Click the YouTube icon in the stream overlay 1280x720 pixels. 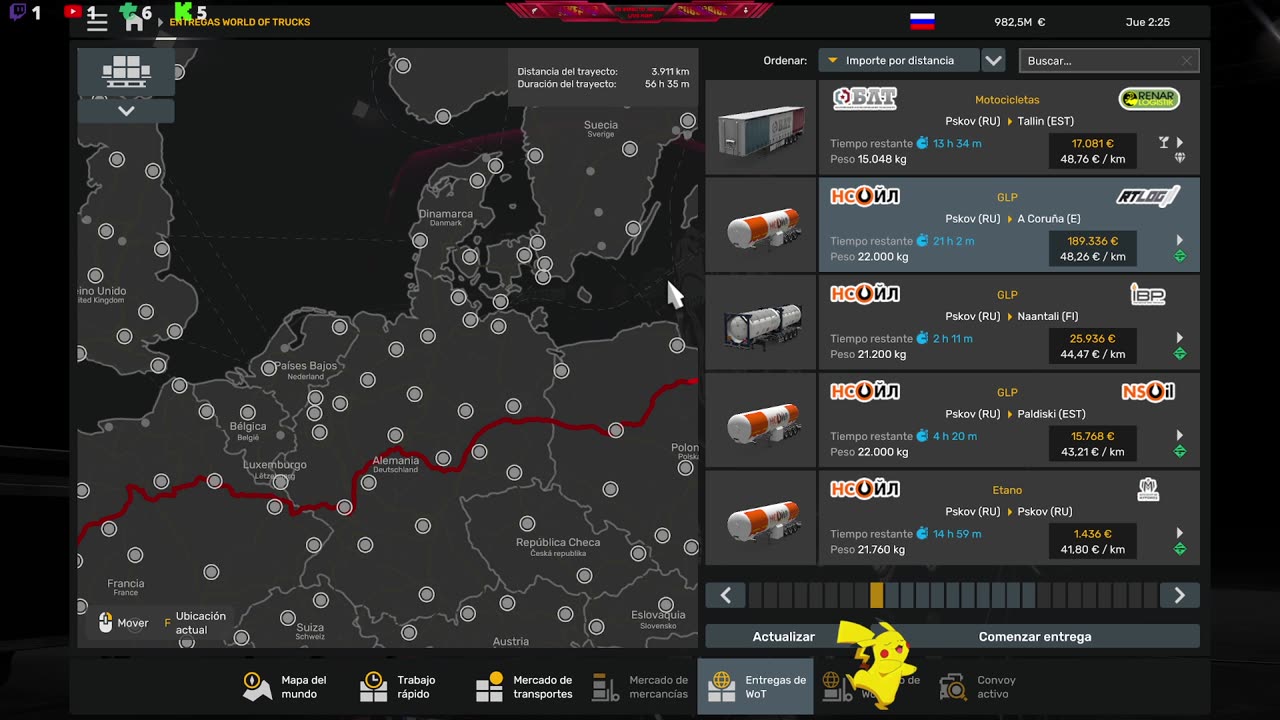coord(72,12)
